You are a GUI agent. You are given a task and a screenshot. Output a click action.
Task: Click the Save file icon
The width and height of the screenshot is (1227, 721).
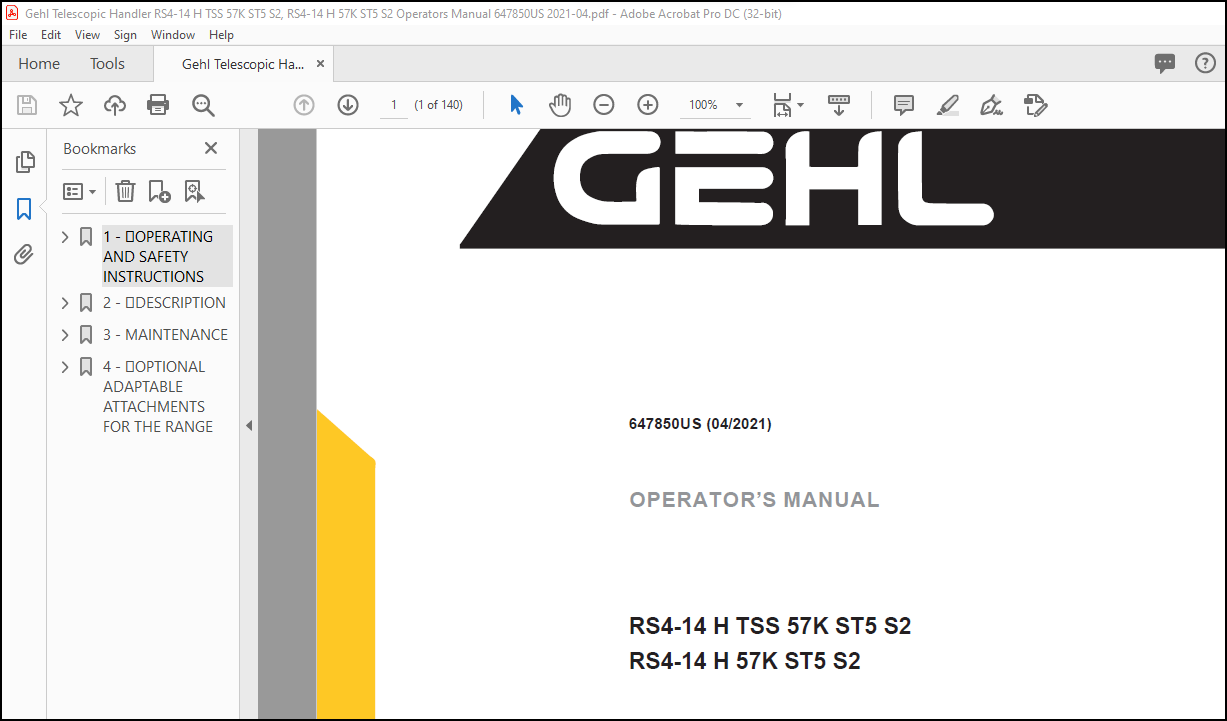coord(27,105)
